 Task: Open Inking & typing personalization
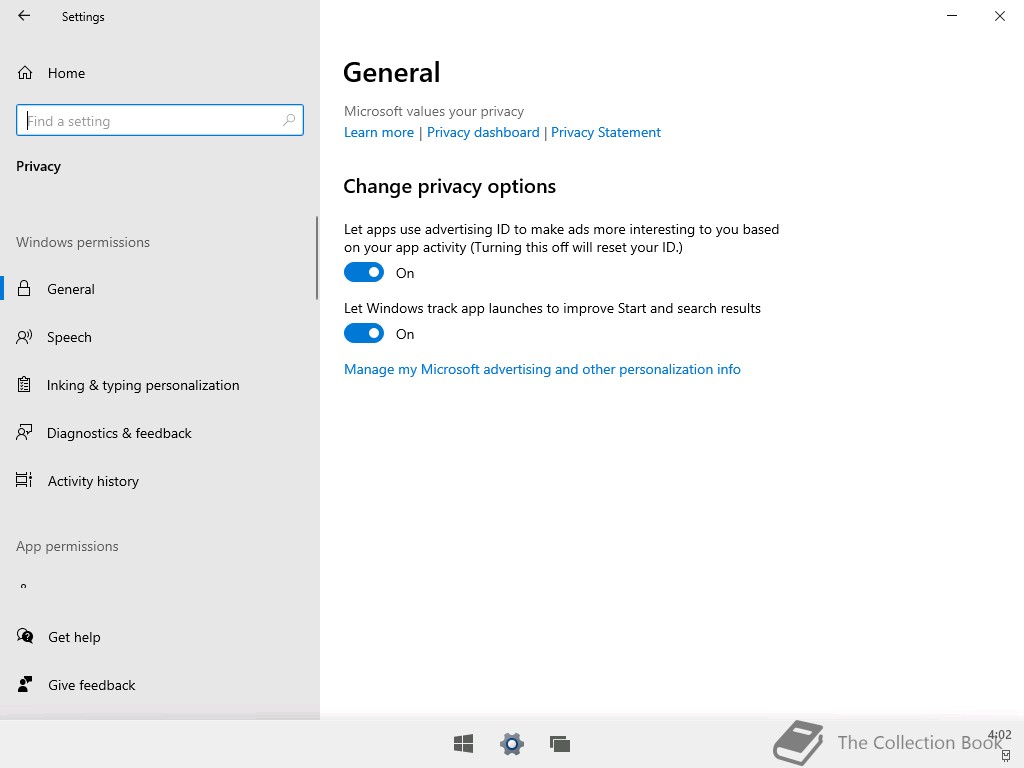159,385
